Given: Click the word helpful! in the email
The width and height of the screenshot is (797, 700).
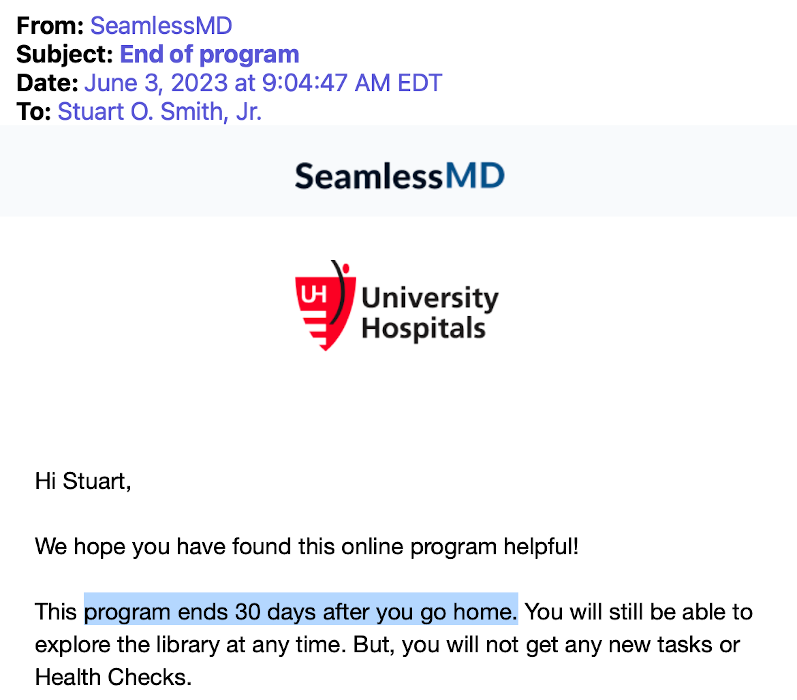Looking at the screenshot, I should pos(541,547).
